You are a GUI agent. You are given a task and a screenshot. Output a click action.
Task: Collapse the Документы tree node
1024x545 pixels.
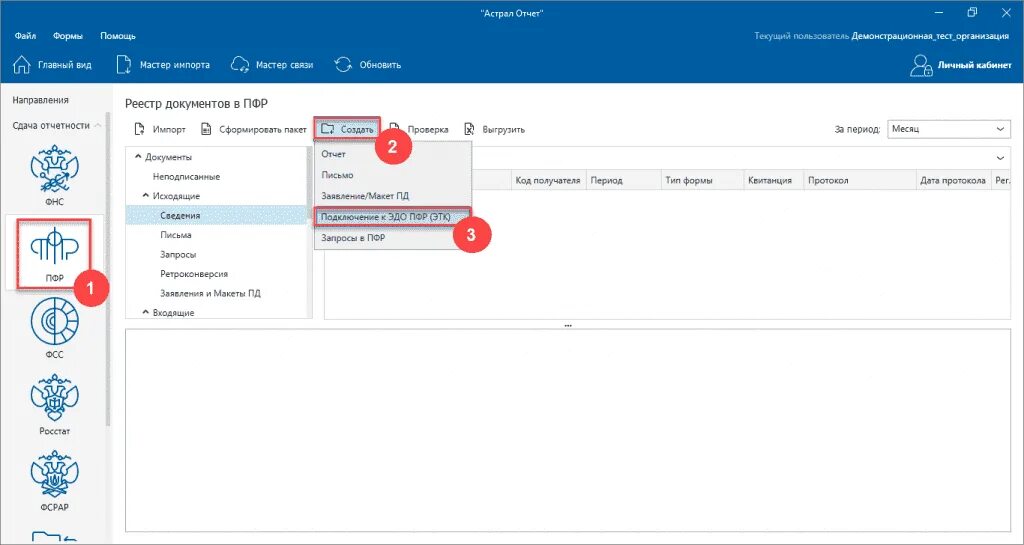[138, 157]
